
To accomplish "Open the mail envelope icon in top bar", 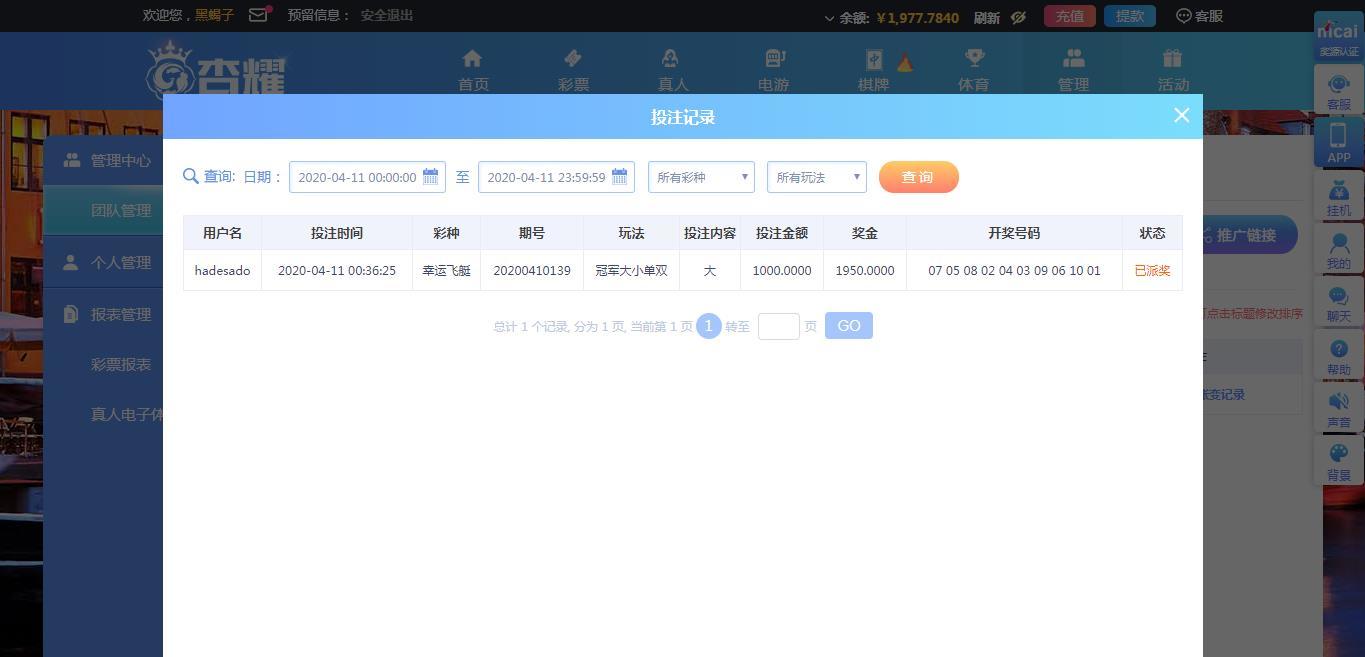I will [259, 15].
